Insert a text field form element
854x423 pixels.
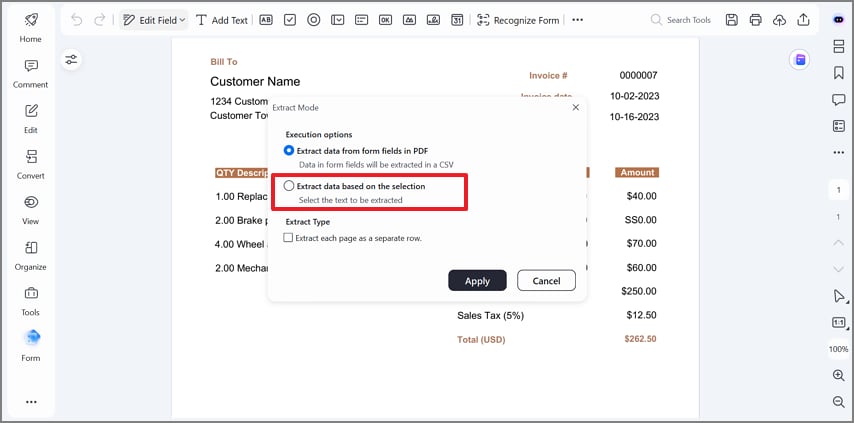[x=266, y=20]
